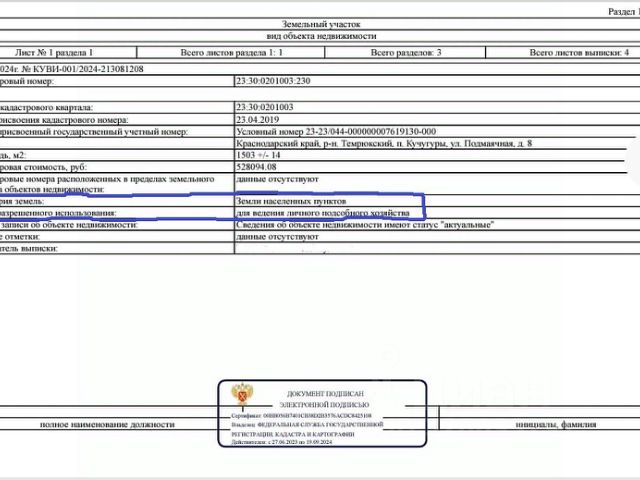
Task: Click cadastral quarter value '23:30:0201003'
Action: pos(264,107)
